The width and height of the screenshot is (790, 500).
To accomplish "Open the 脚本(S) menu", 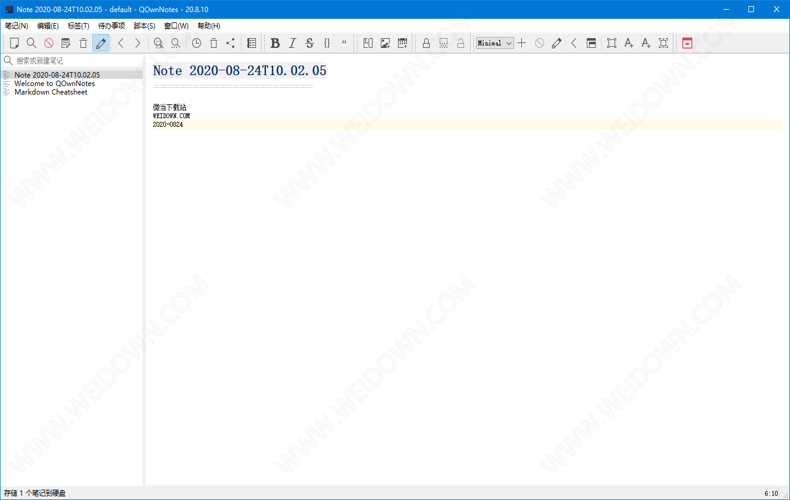I will [144, 26].
